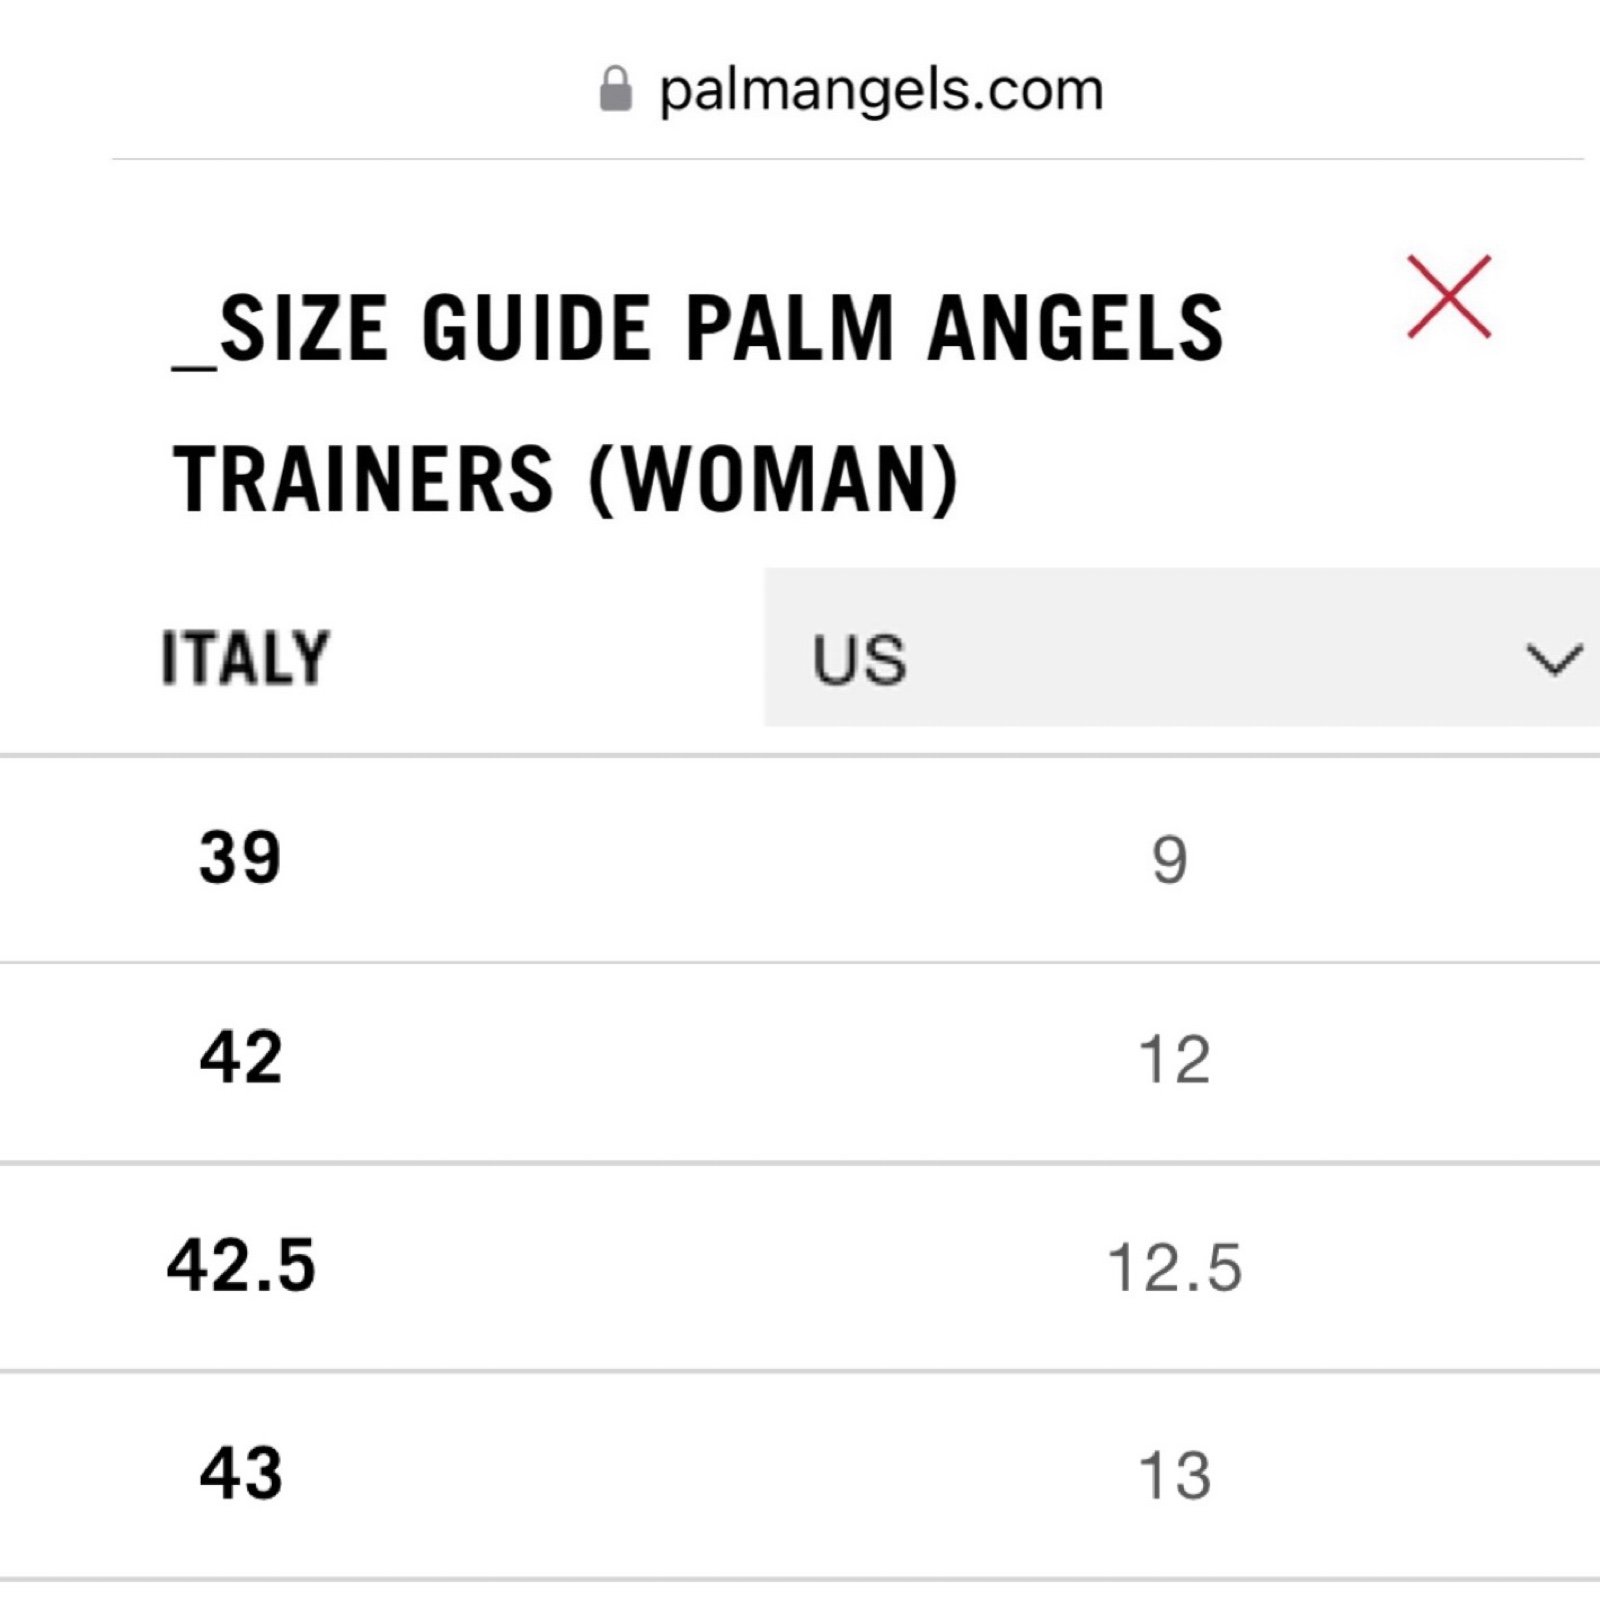Click the Trainers (Woman) title line
The height and width of the screenshot is (1600, 1600).
[567, 480]
